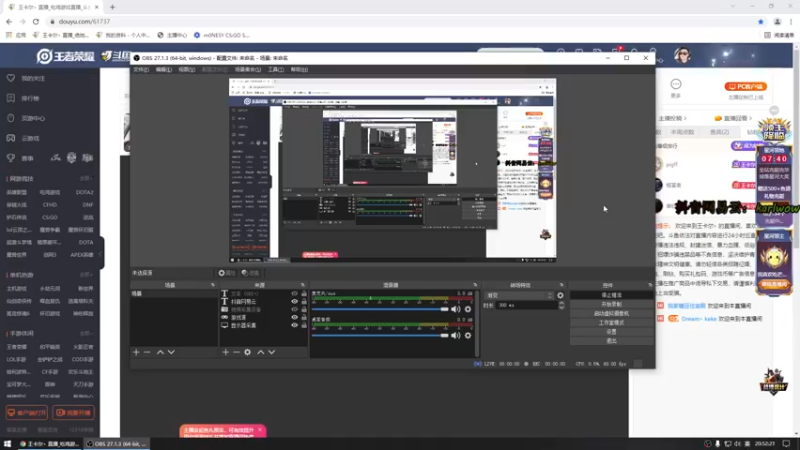Start the virtual camera in OBS
Image resolution: width=800 pixels, height=450 pixels.
point(611,313)
